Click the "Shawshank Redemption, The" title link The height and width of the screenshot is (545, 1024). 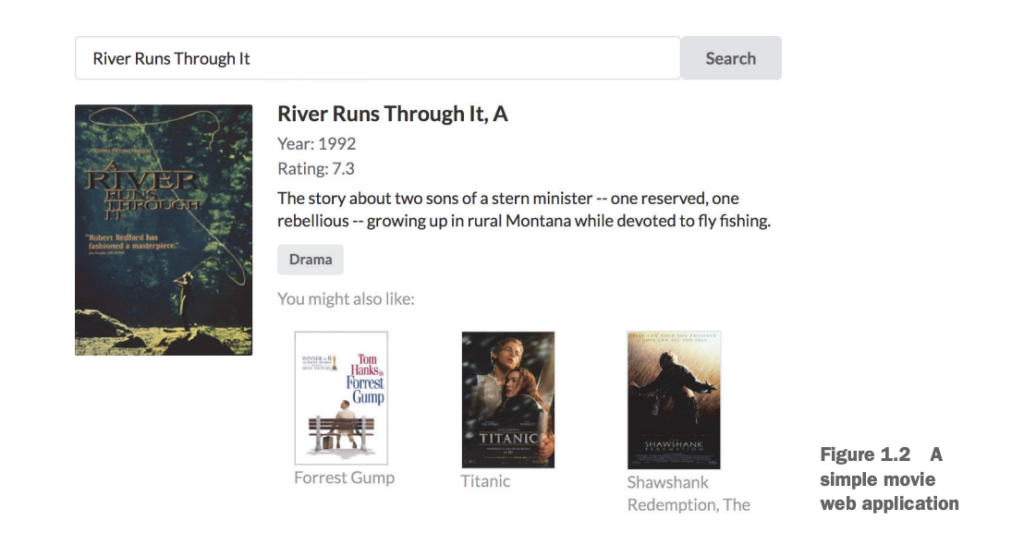688,493
